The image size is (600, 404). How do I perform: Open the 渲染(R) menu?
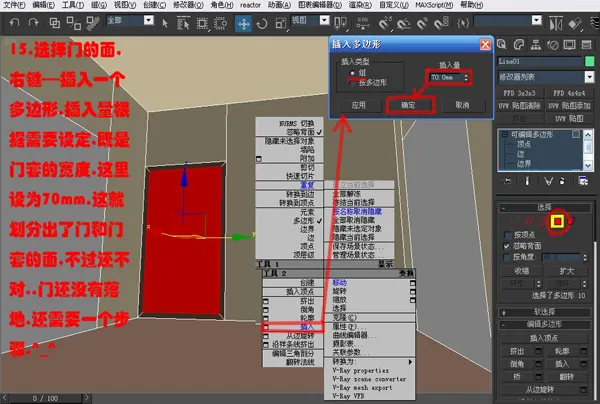click(x=360, y=5)
